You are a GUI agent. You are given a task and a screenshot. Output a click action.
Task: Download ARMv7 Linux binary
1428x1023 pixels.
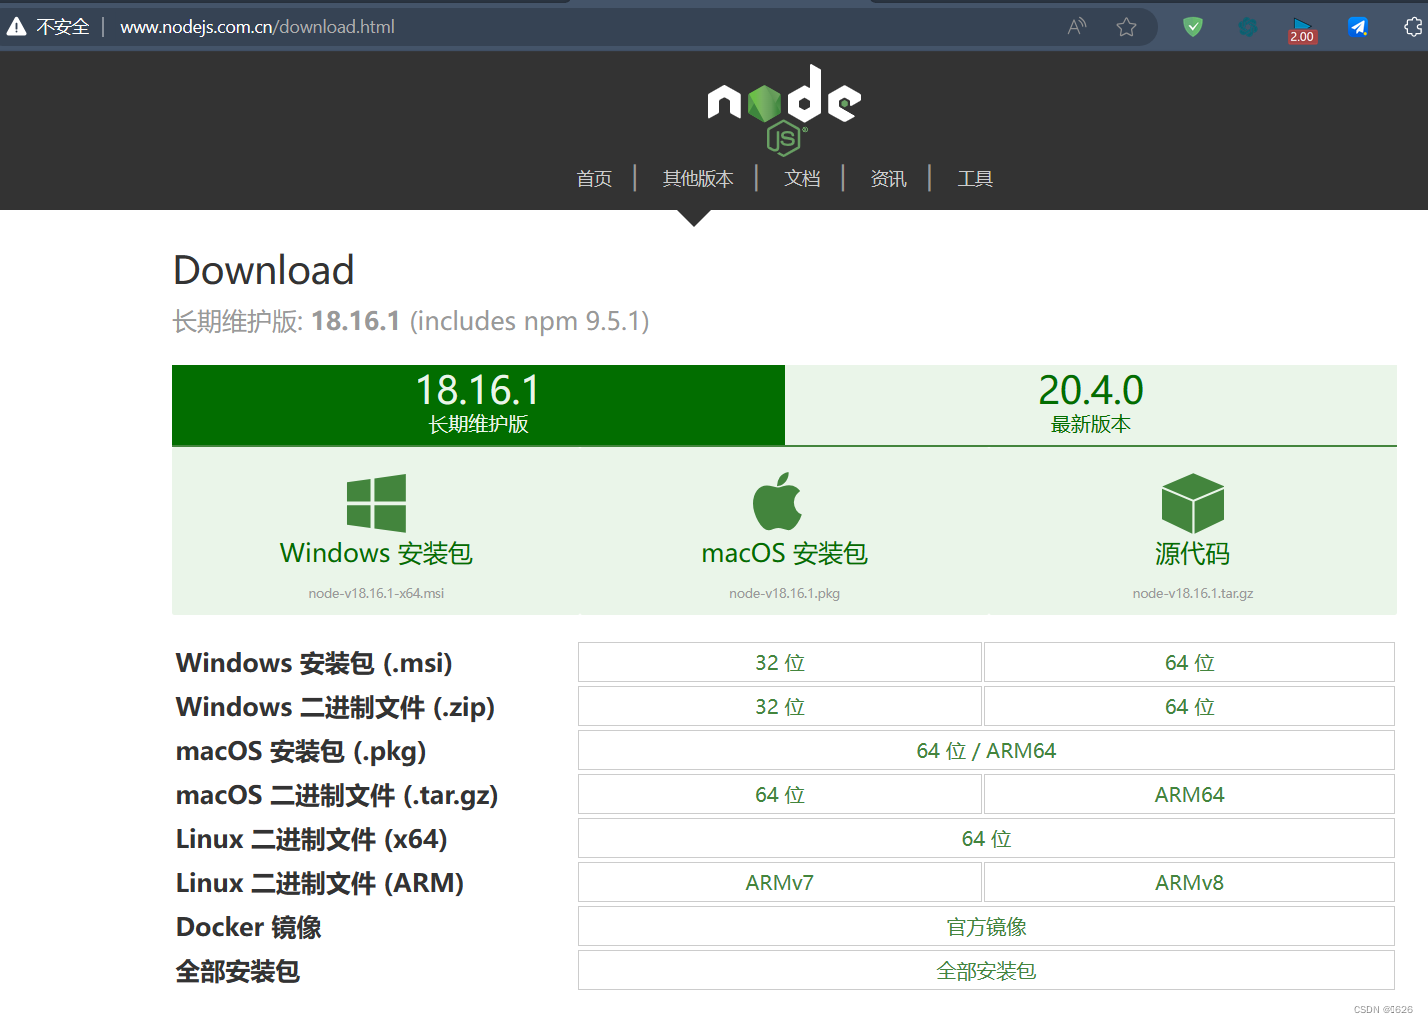(x=780, y=882)
